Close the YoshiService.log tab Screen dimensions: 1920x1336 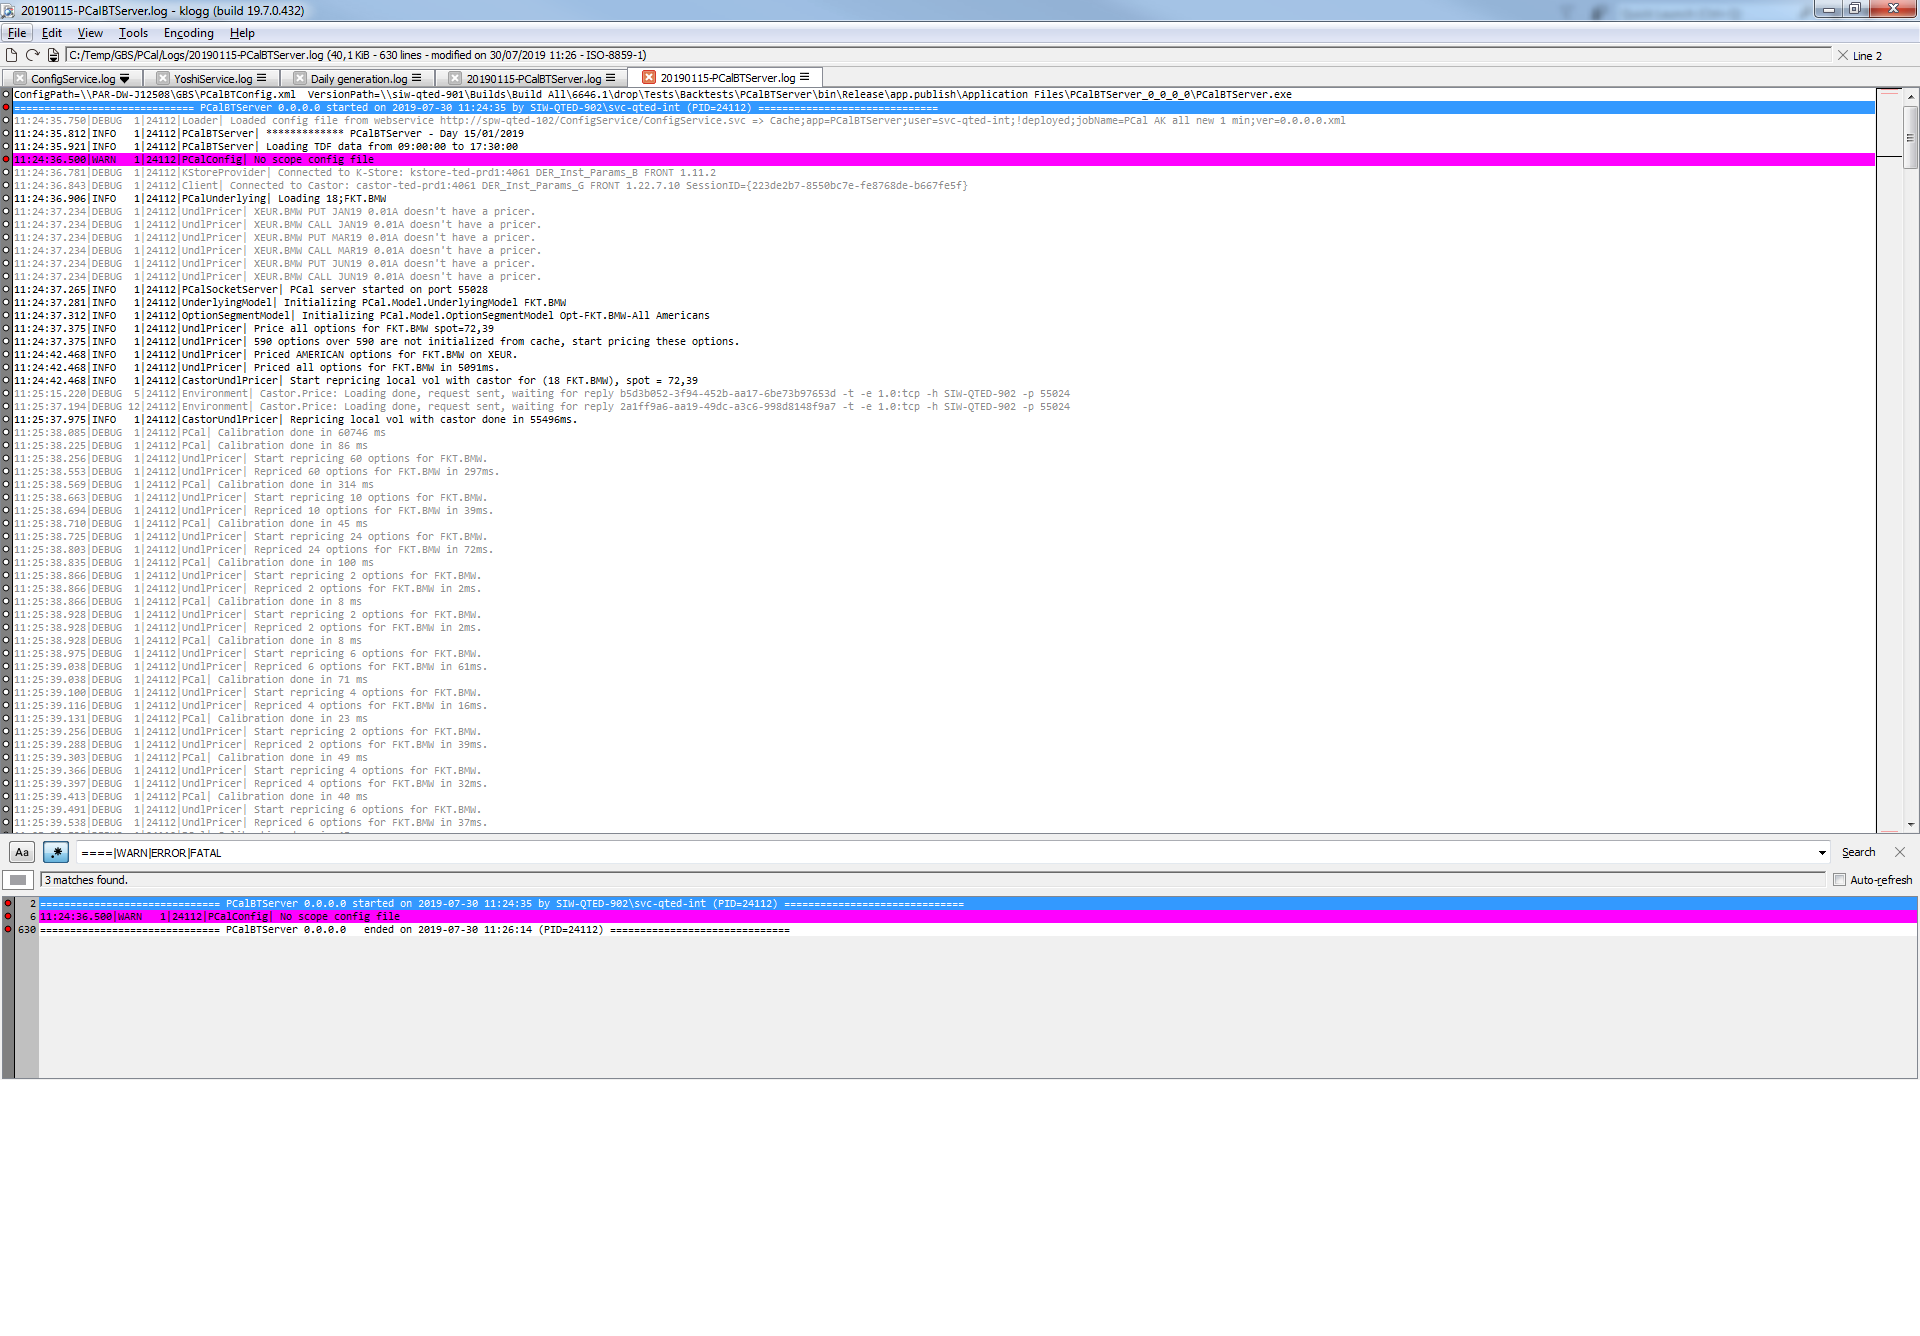[163, 78]
